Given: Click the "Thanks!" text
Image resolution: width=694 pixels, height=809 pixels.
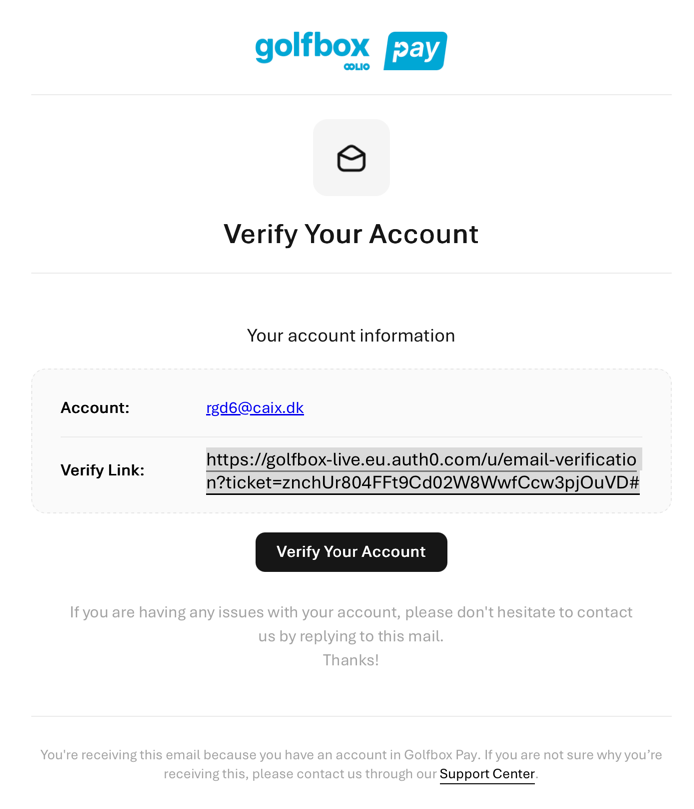Looking at the screenshot, I should (351, 660).
